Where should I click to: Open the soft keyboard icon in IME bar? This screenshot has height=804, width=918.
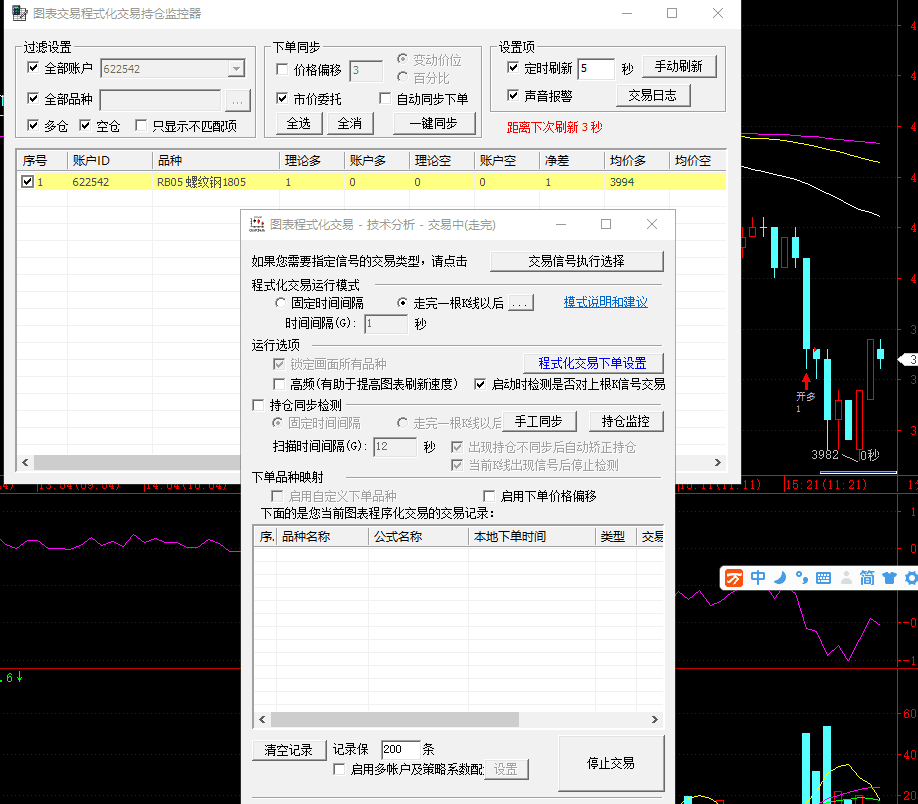pyautogui.click(x=823, y=578)
